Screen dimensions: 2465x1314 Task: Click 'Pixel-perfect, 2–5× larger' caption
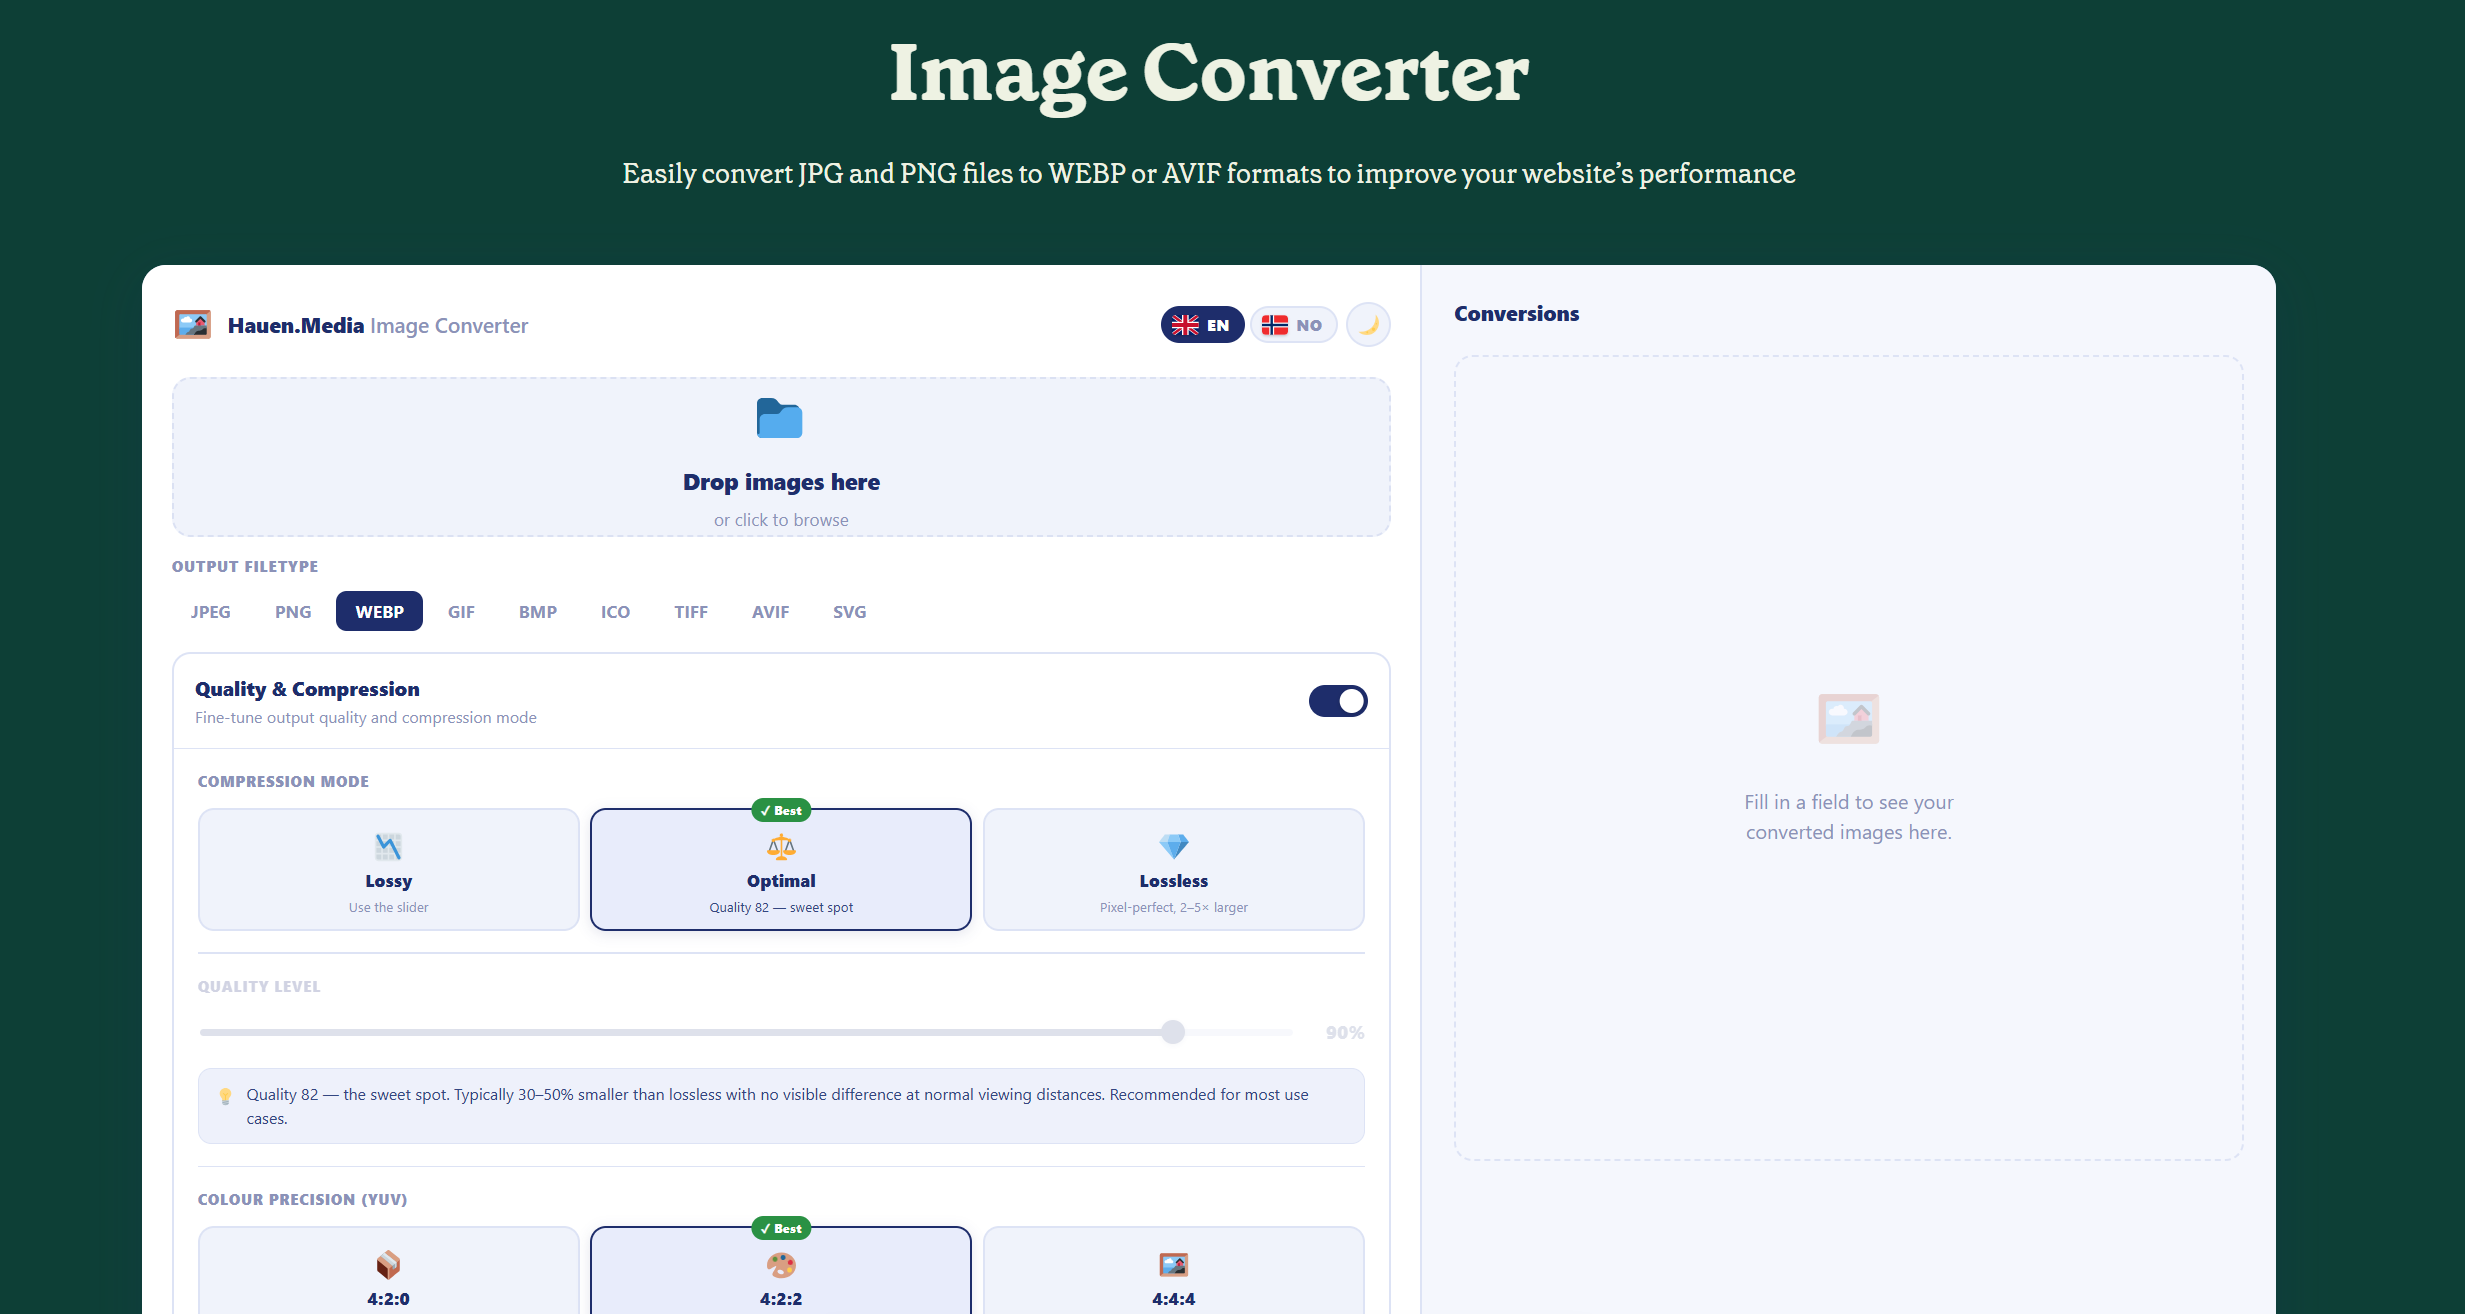(1174, 907)
